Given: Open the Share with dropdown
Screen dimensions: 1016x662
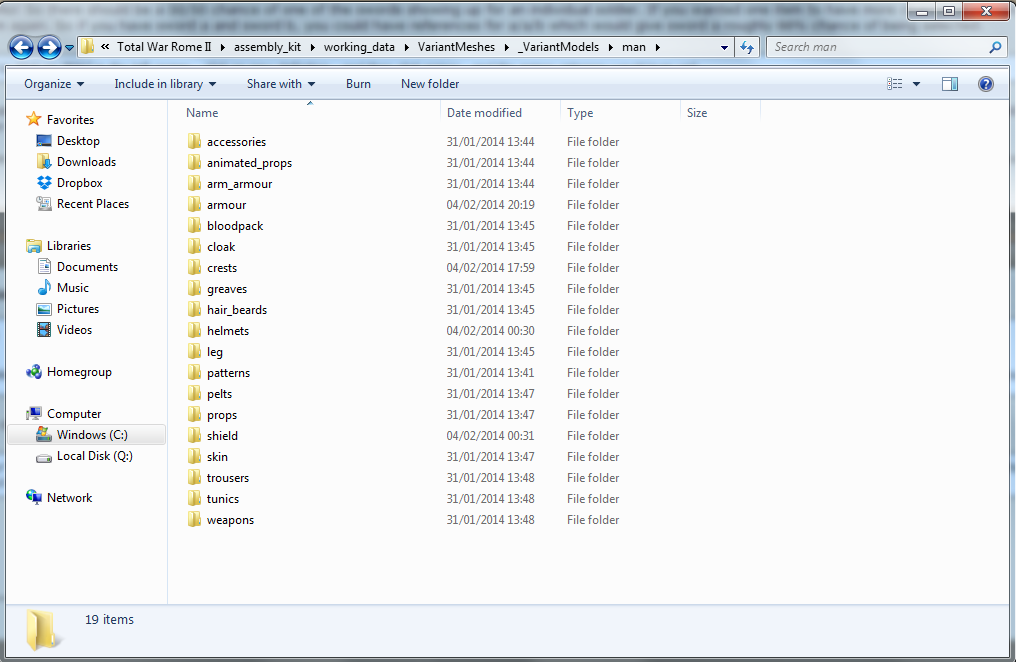Looking at the screenshot, I should pos(281,84).
